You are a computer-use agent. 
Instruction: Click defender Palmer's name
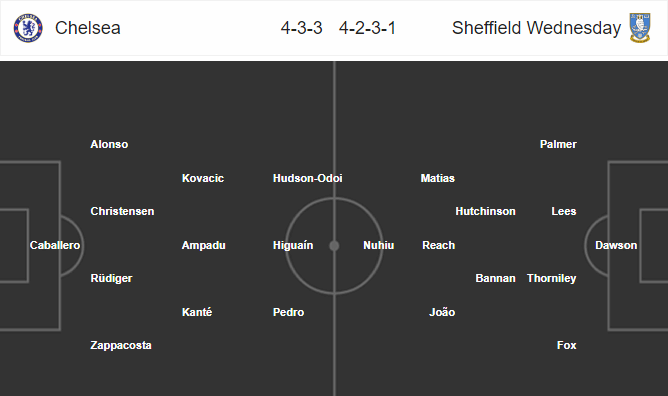point(558,144)
